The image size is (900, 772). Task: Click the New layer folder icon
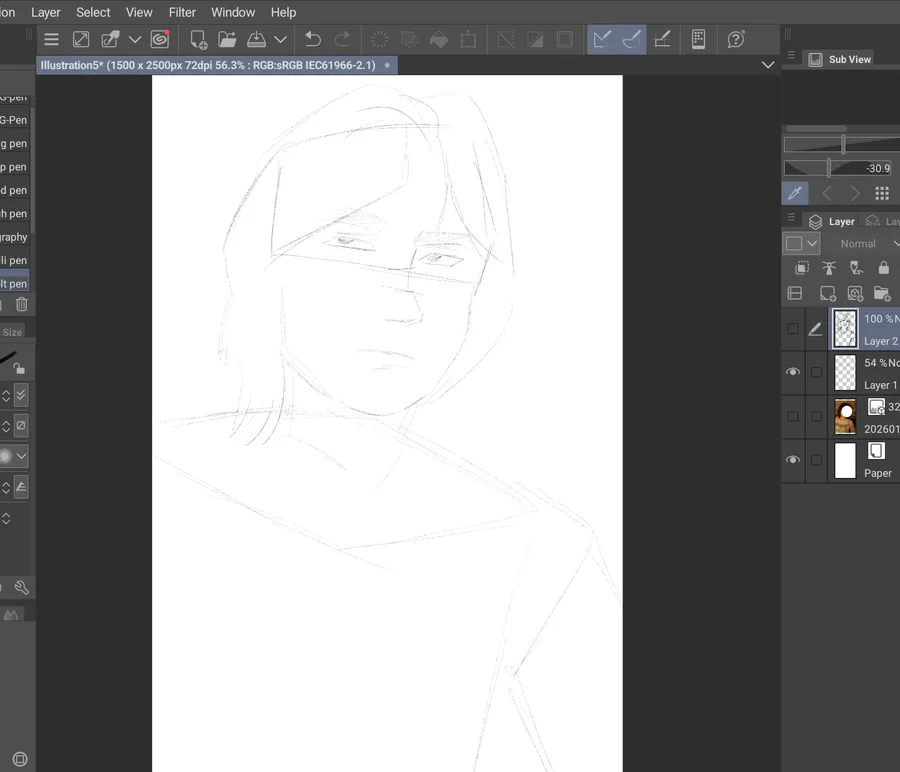(881, 293)
